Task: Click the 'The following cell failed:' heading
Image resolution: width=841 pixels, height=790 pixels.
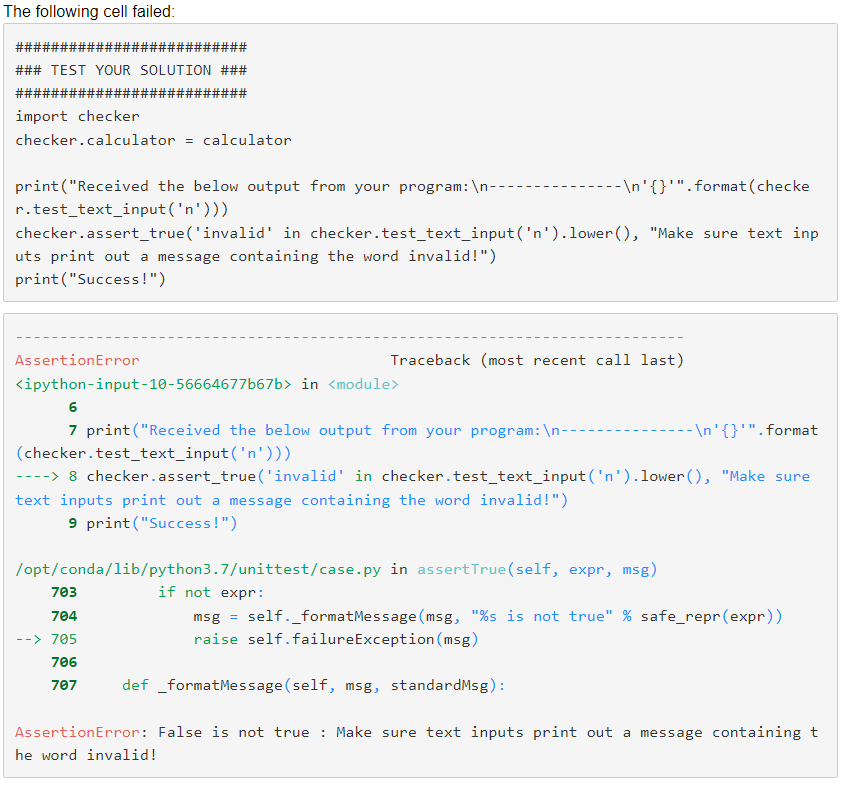Action: (x=88, y=11)
